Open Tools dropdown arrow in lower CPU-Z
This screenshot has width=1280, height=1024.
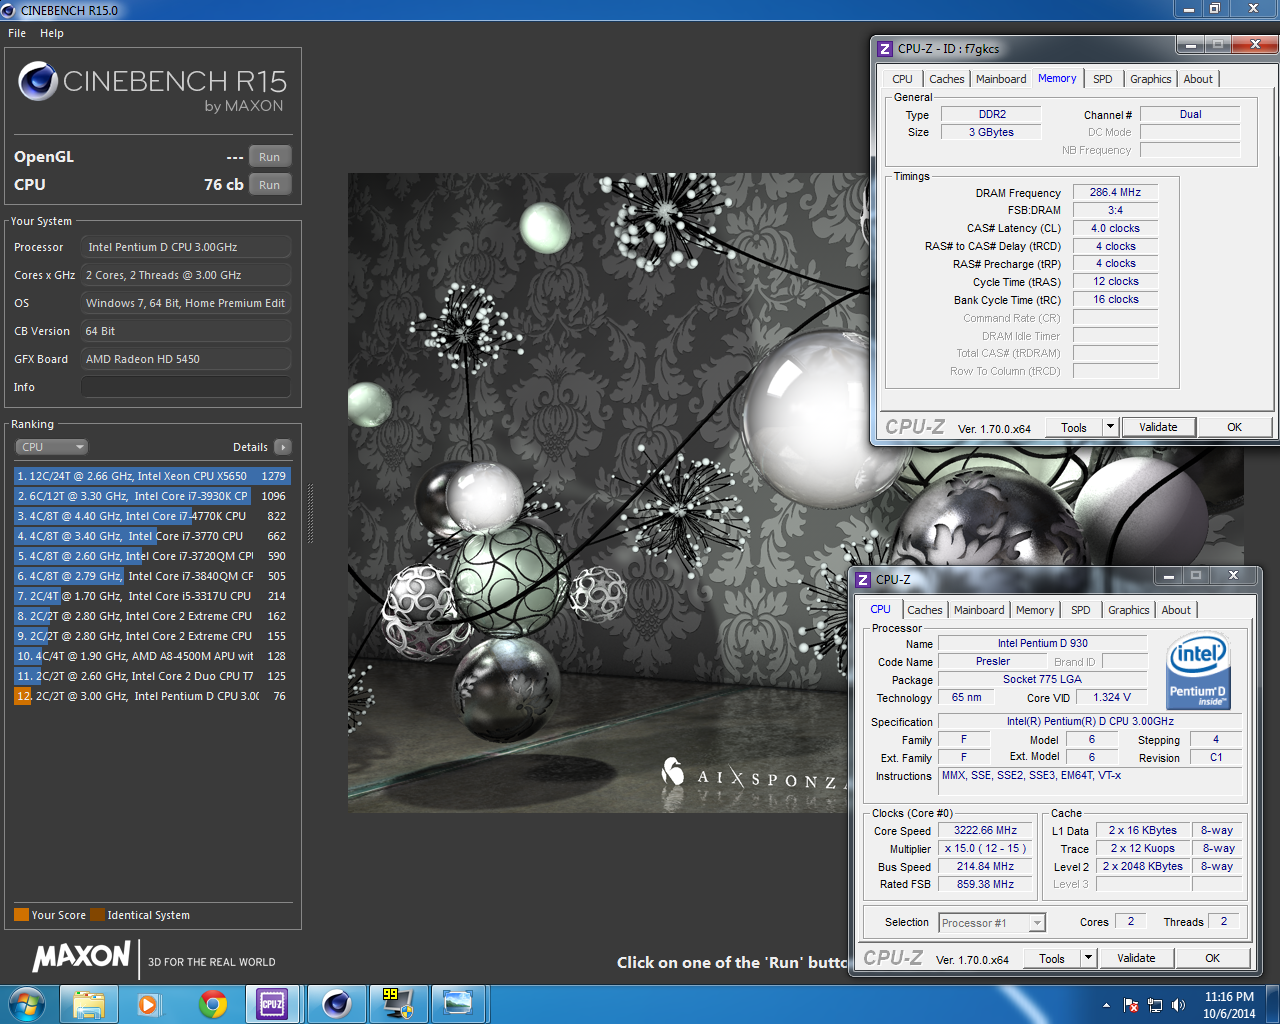tap(1088, 958)
